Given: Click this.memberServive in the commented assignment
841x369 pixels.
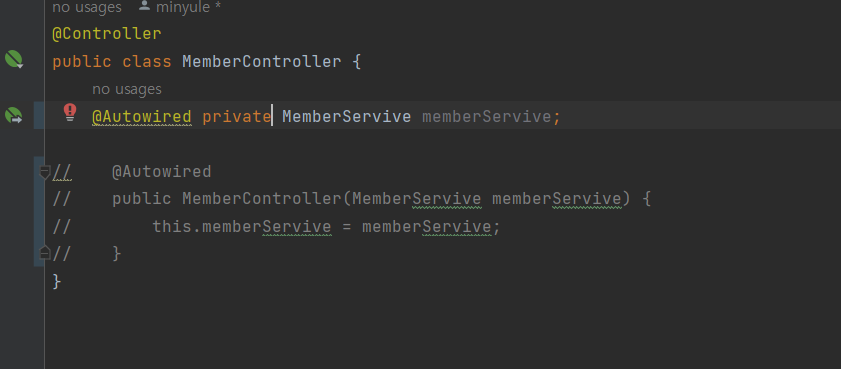Looking at the screenshot, I should coord(242,226).
